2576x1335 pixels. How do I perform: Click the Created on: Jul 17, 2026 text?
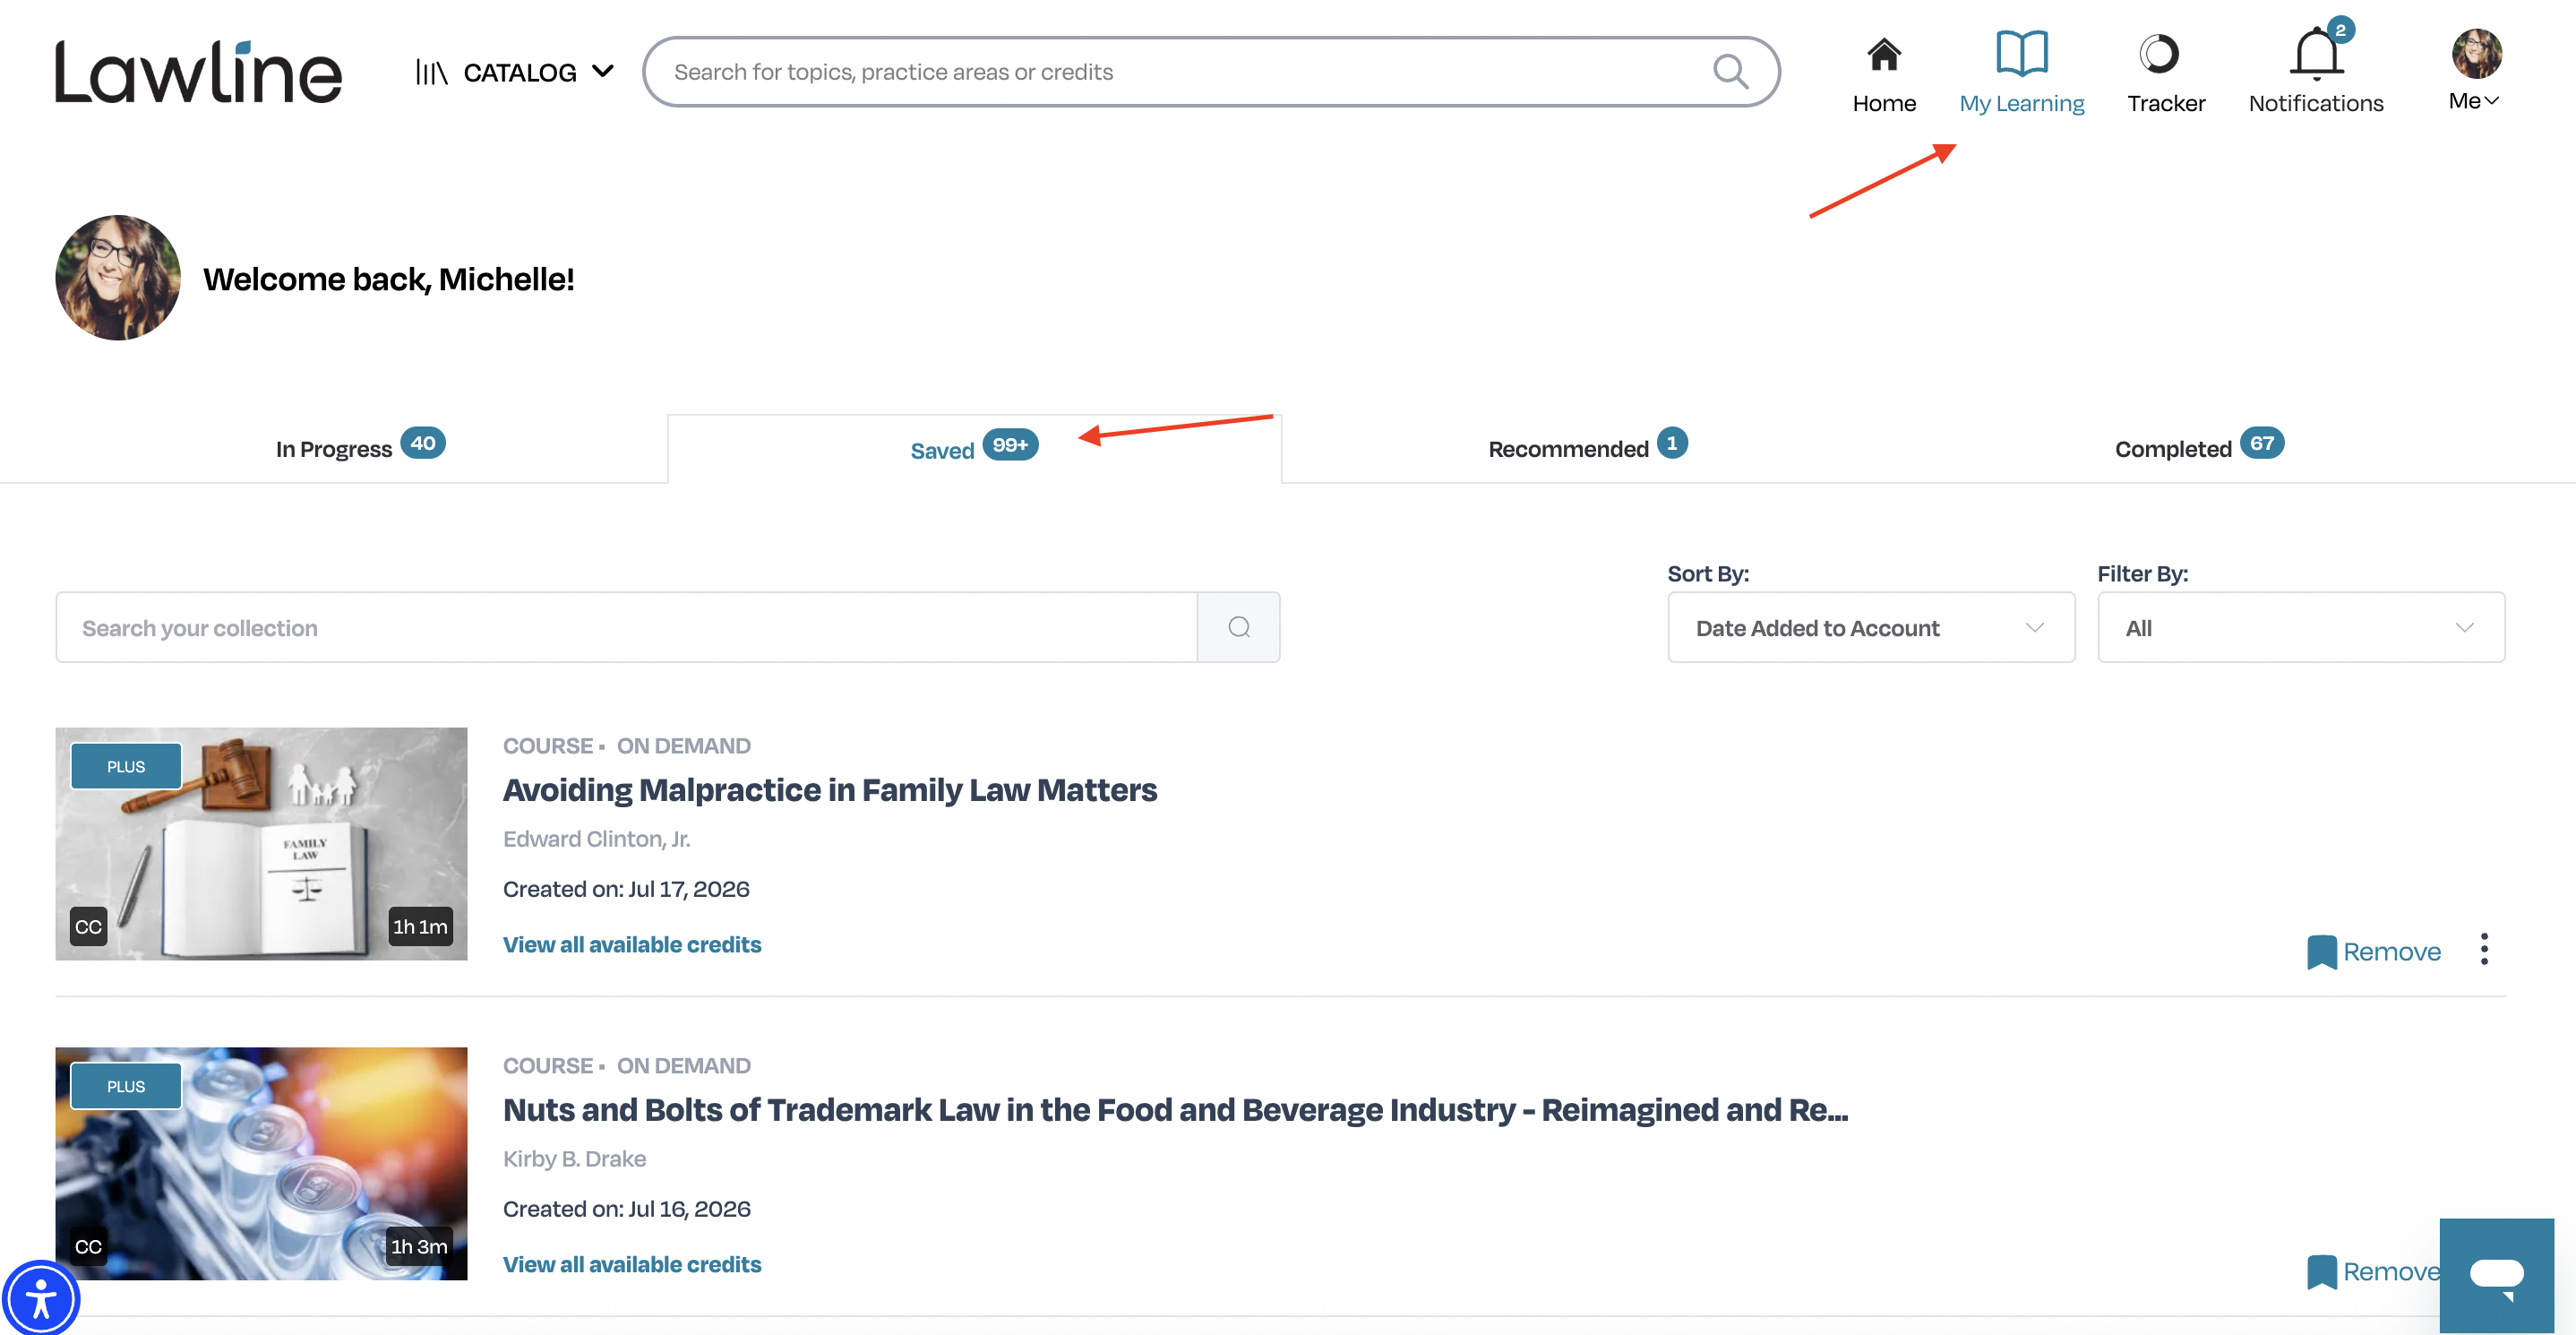(x=626, y=889)
